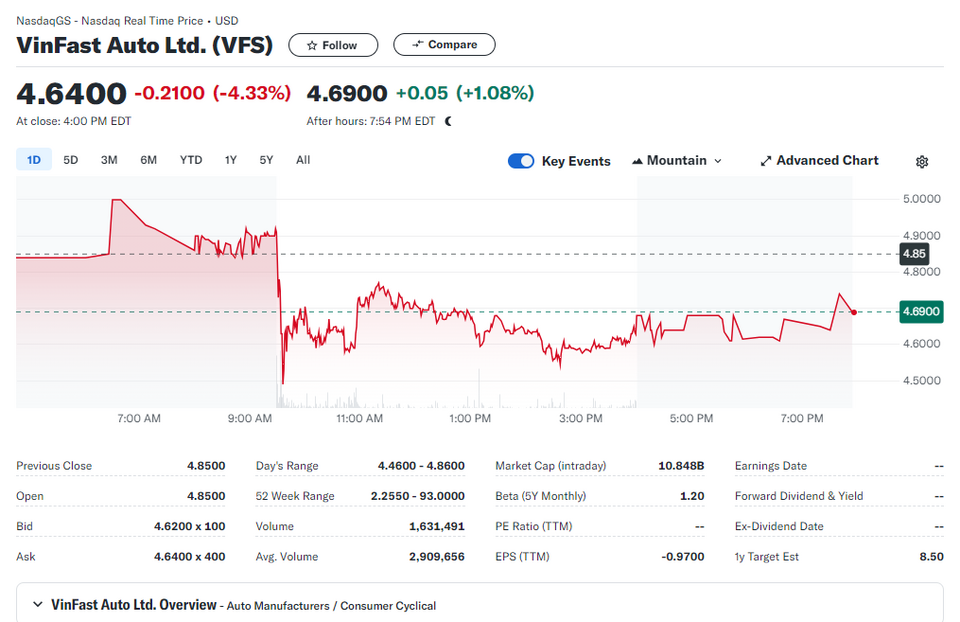Switch to the 5D range tab
The width and height of the screenshot is (960, 622).
click(70, 160)
